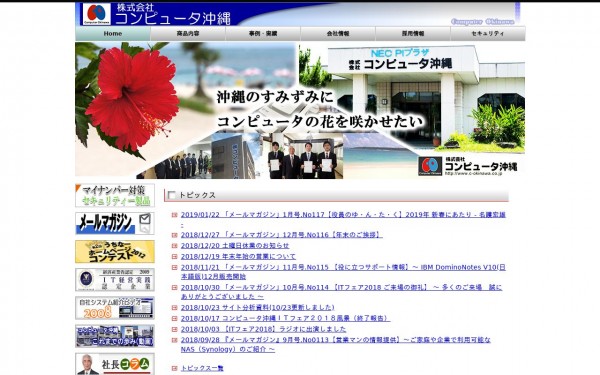Open the 会社情報 navigation tab
Screen dimensions: 600x375
338,34
